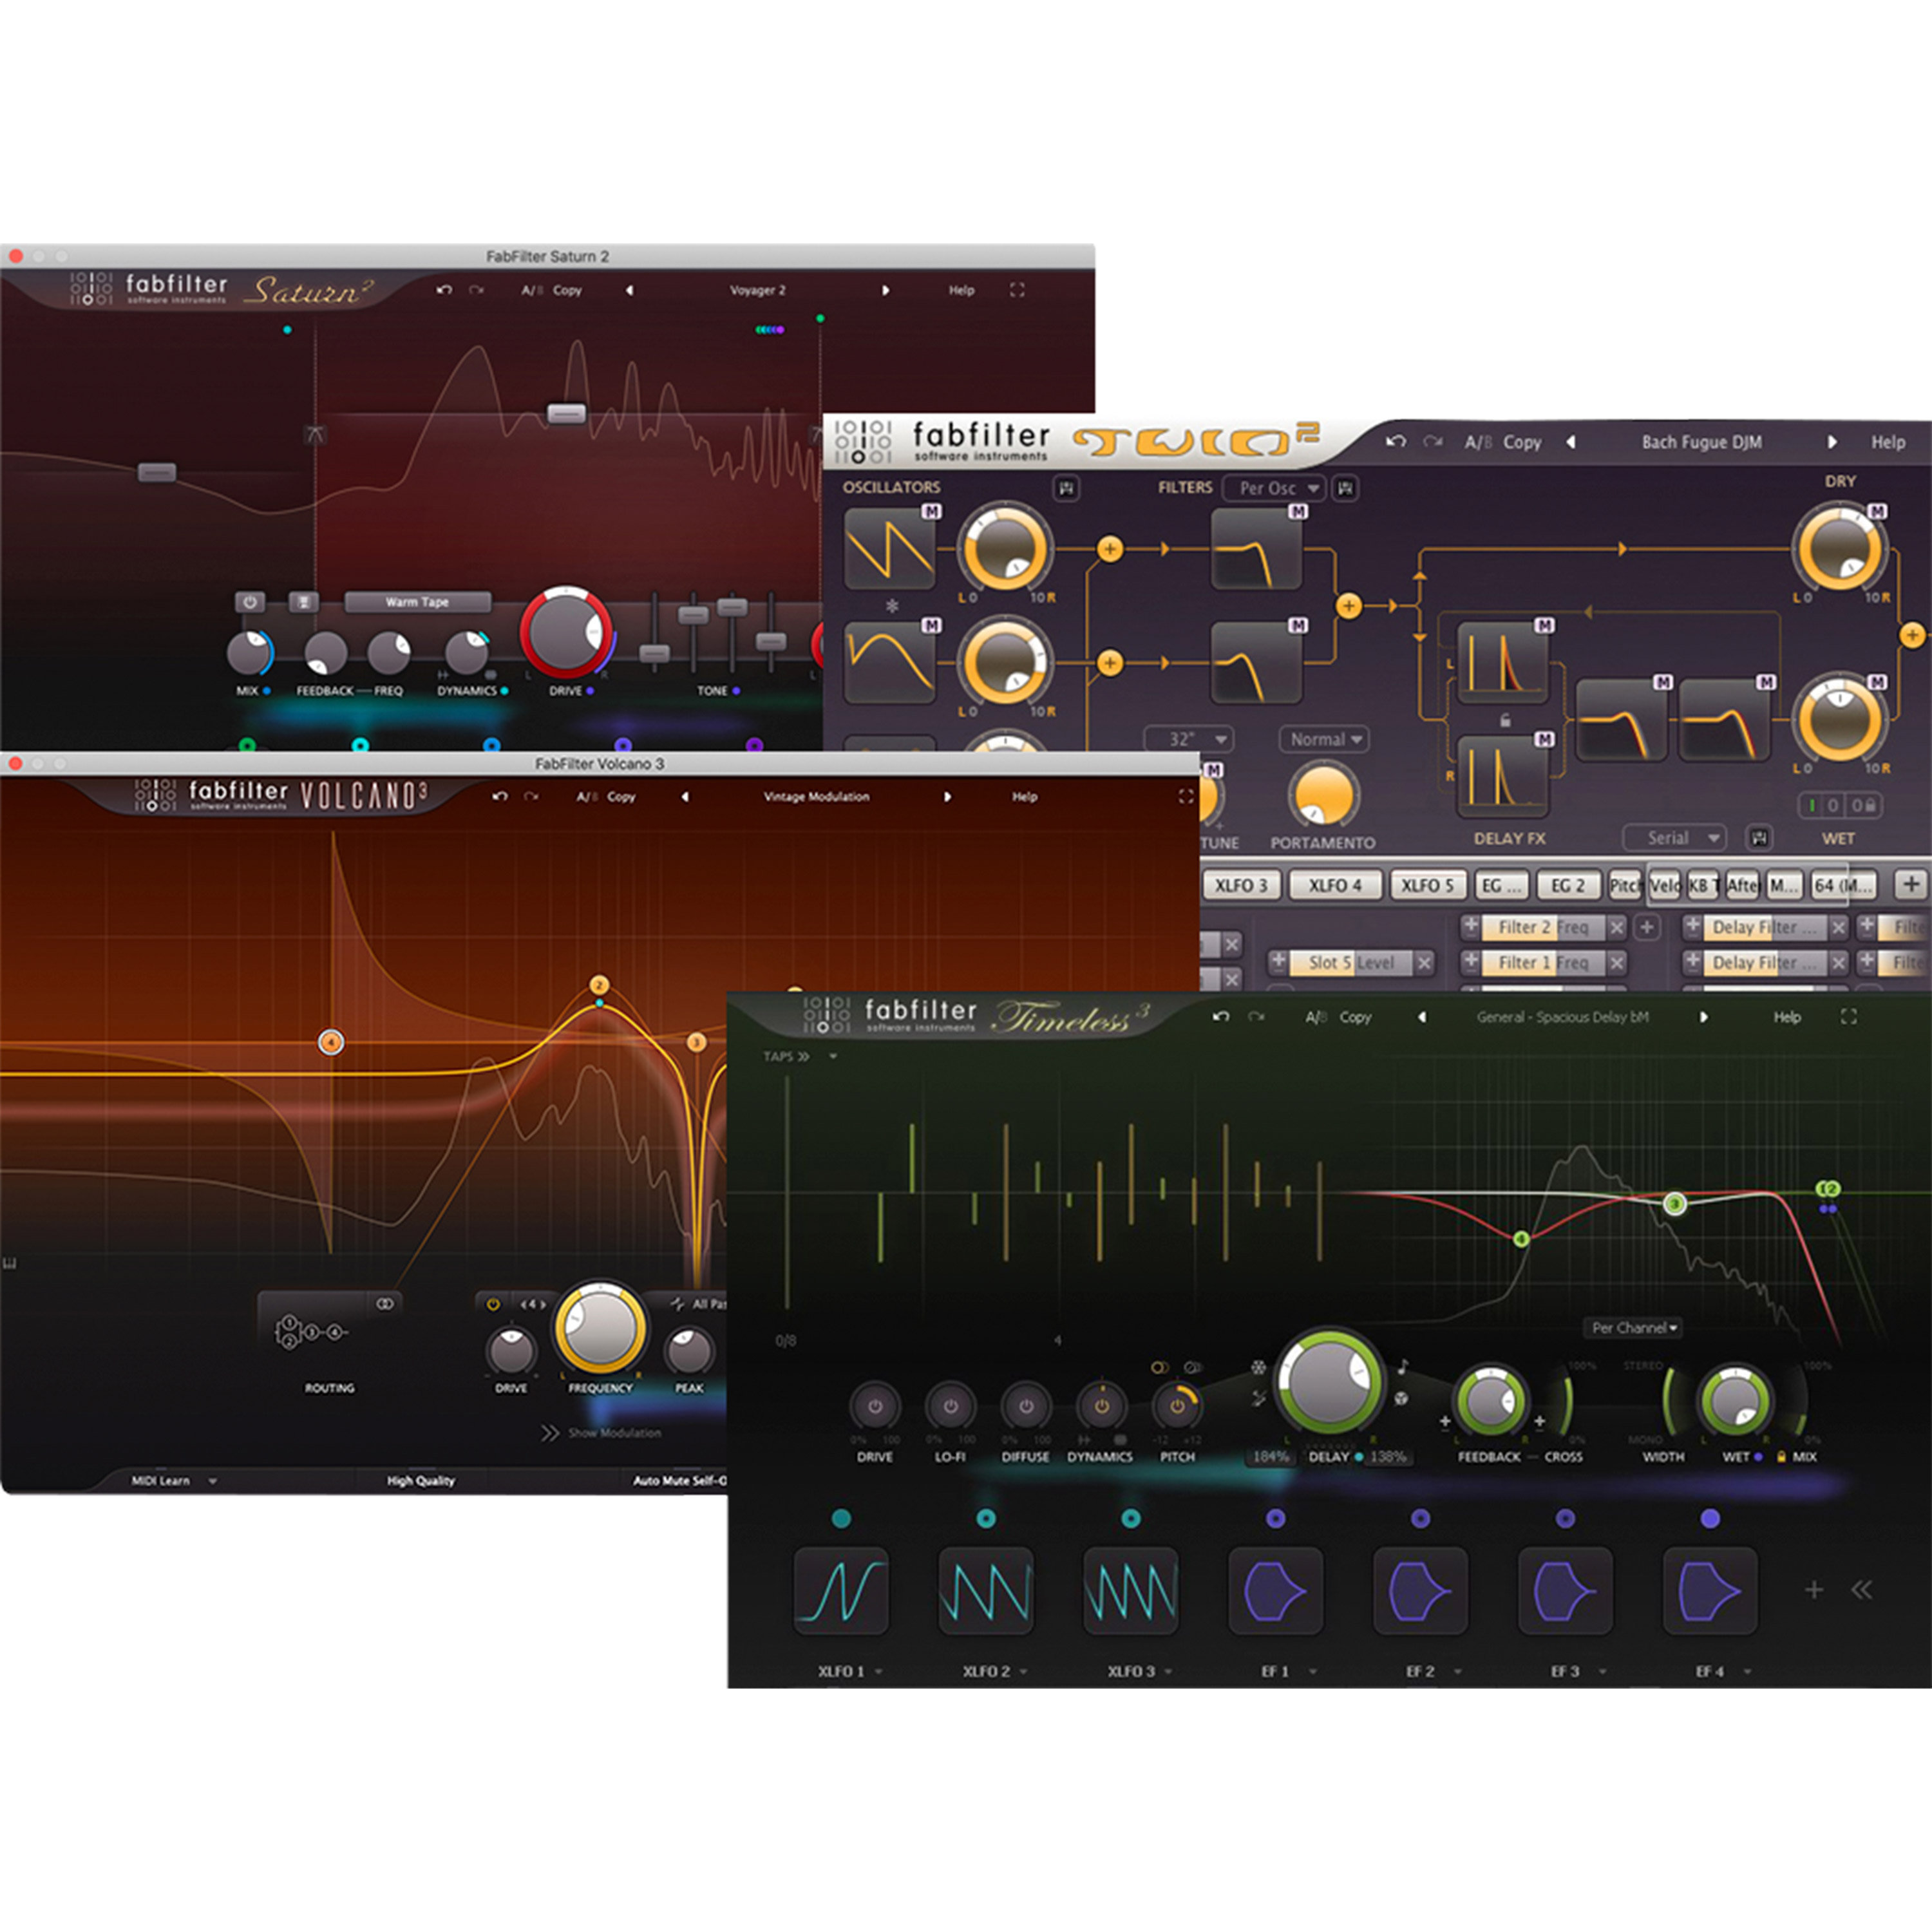Click the delay freeze snowflake icon in Timeless
The image size is (1932, 1932).
(x=1258, y=1367)
